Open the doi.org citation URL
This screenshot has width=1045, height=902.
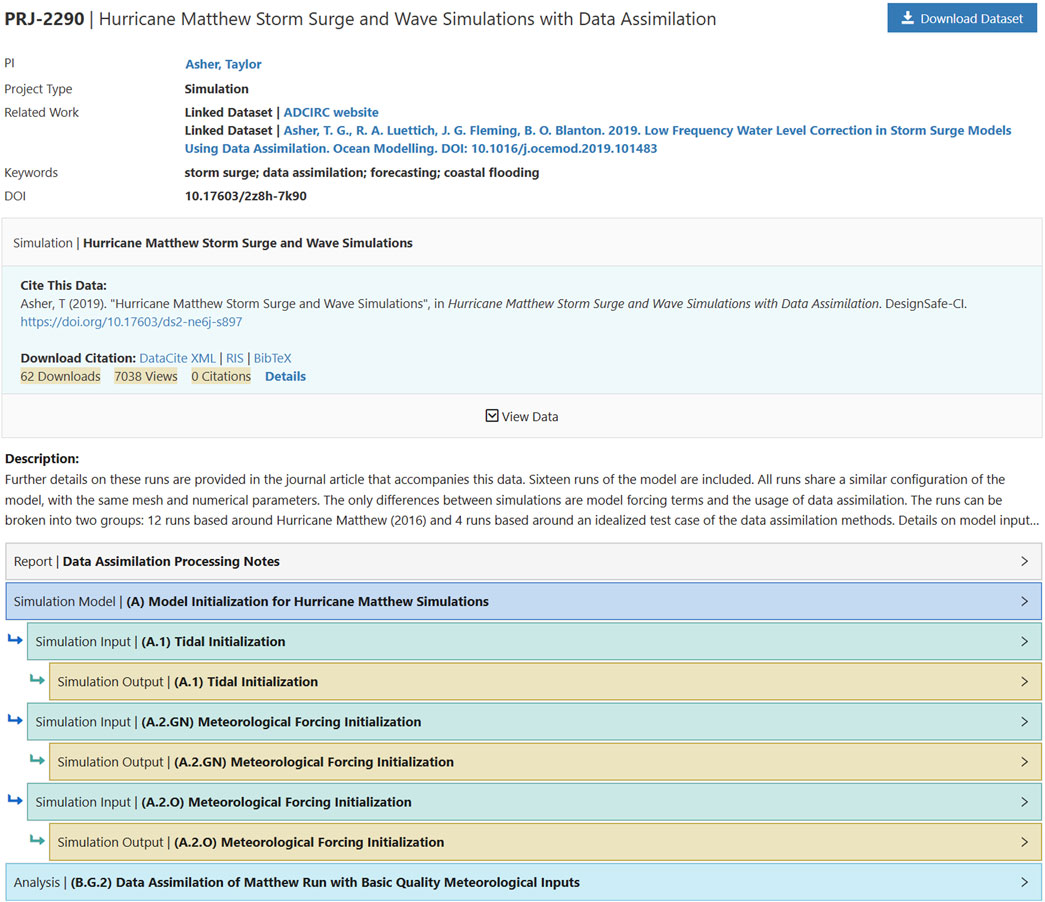[x=131, y=321]
